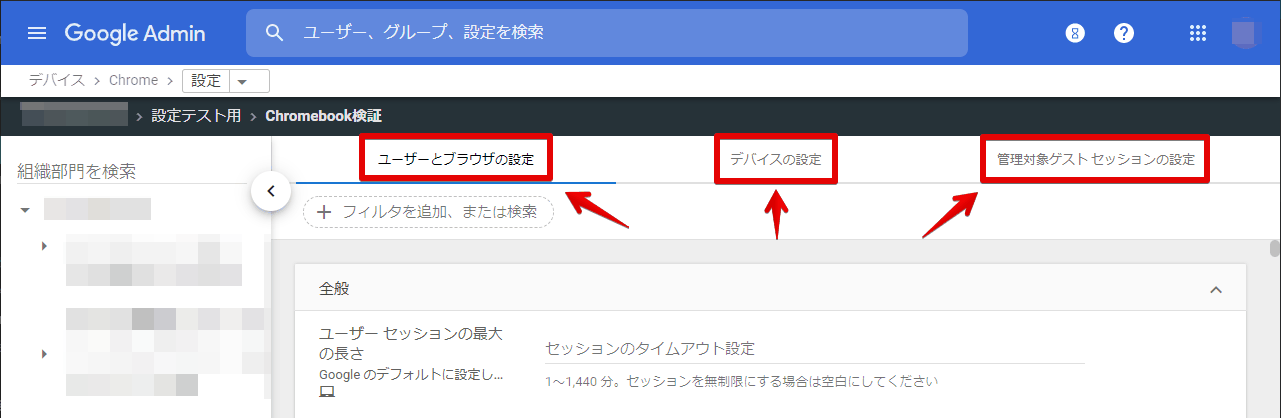Viewport: 1281px width, 418px height.
Task: Go to デバイス breadcrumb
Action: coord(56,81)
